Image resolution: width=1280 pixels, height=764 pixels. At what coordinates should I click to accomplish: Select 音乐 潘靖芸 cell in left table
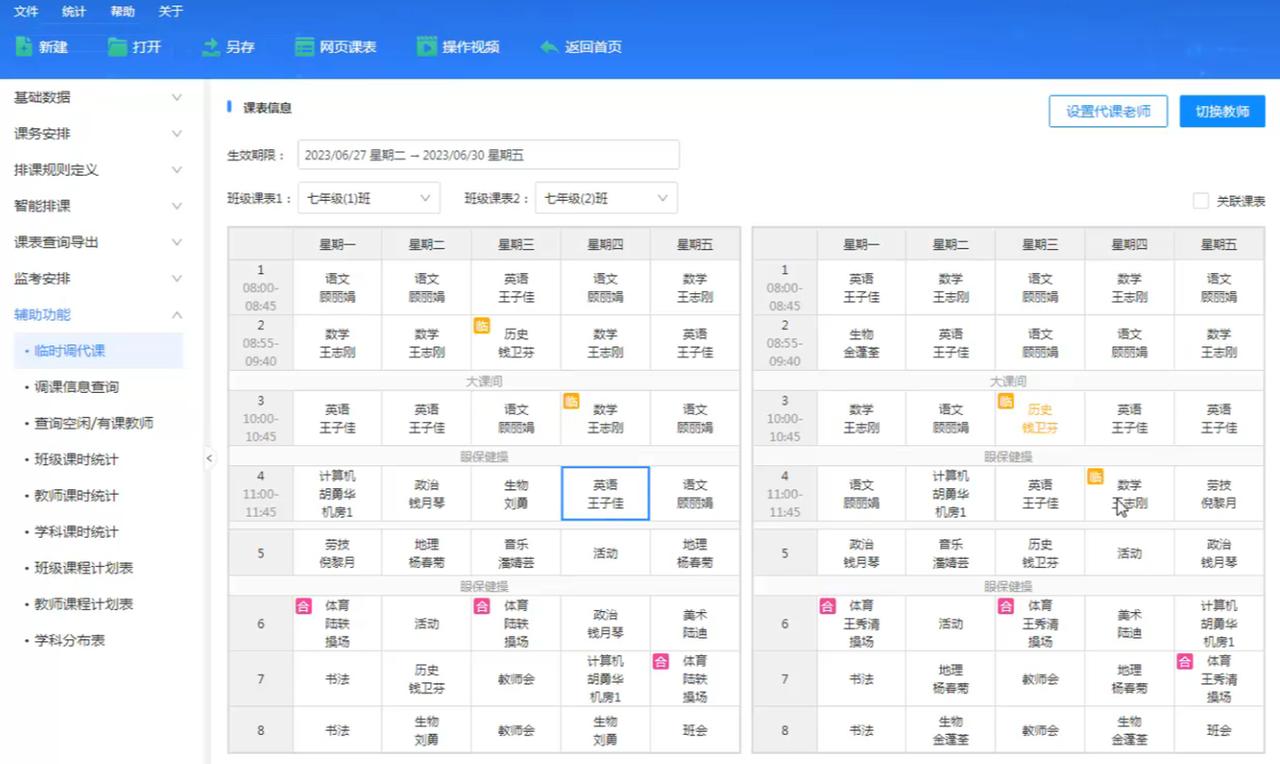coord(516,553)
